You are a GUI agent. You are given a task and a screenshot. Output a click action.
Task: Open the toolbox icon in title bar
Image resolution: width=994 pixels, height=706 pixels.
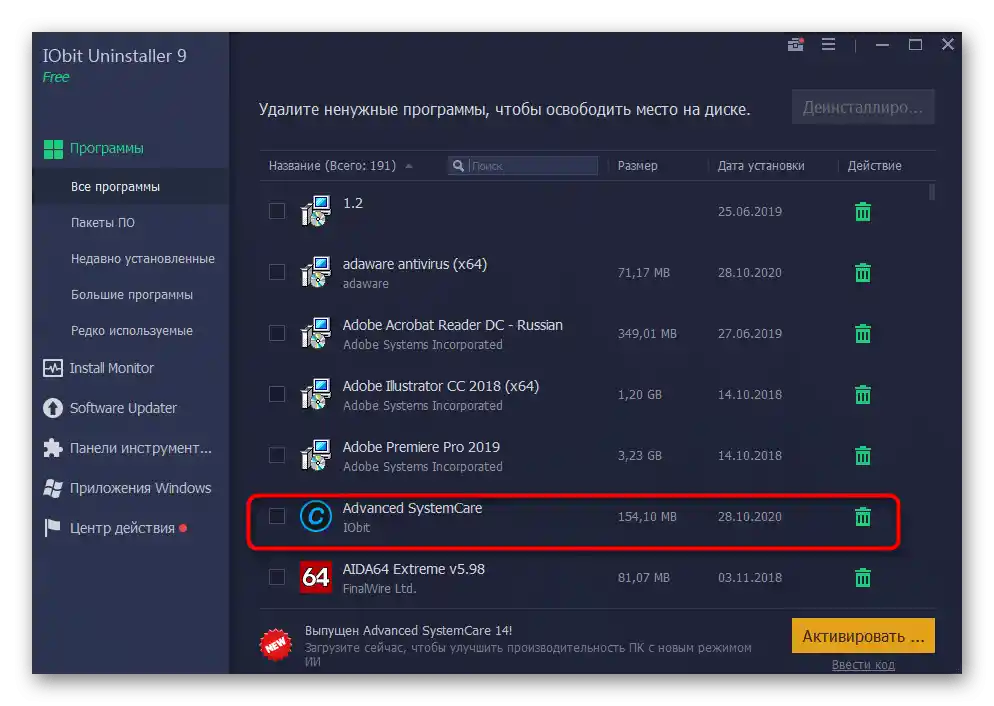(796, 44)
